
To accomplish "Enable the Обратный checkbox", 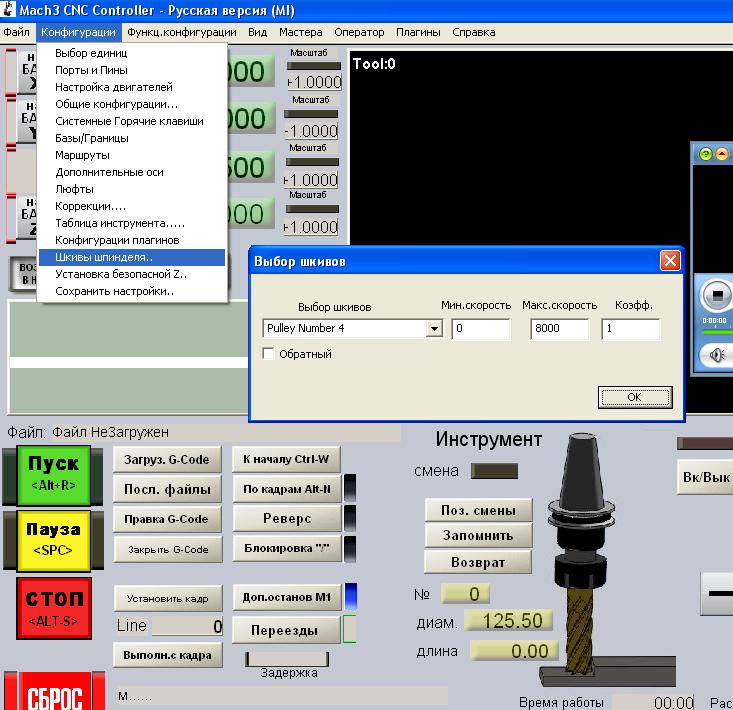I will pos(268,354).
